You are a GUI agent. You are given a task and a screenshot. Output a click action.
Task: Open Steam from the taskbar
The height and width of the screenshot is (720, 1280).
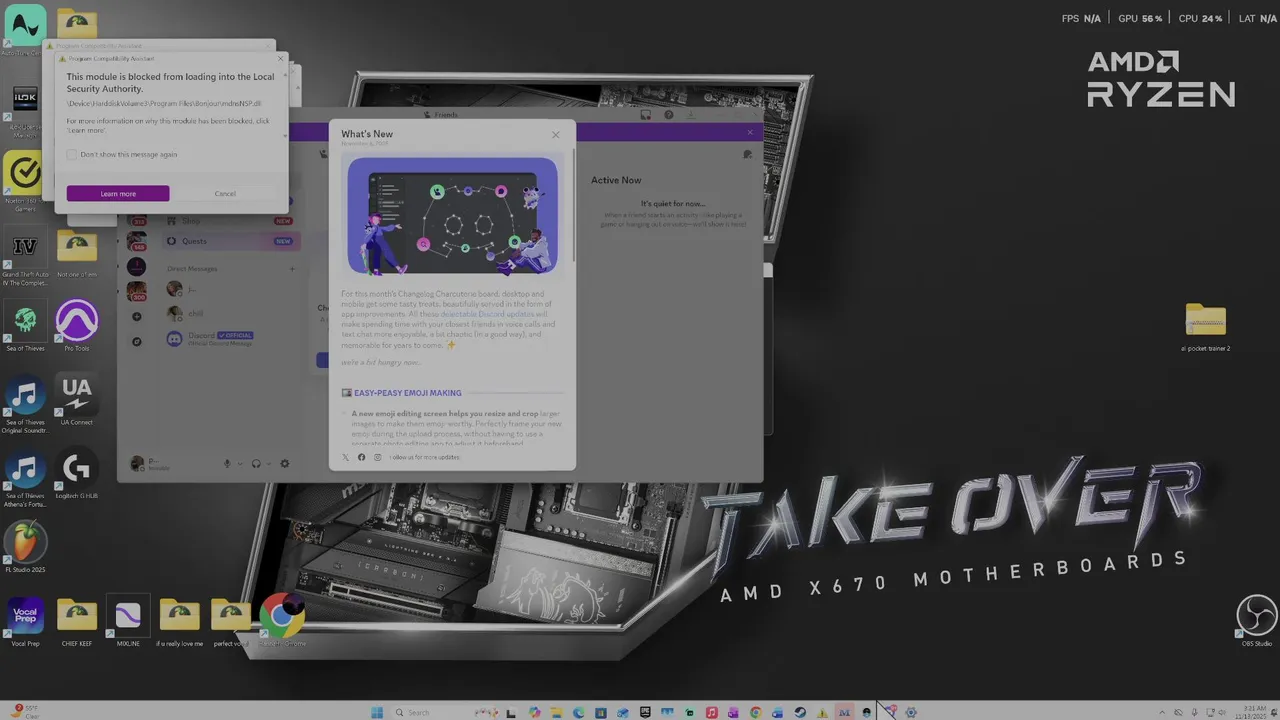[x=800, y=713]
